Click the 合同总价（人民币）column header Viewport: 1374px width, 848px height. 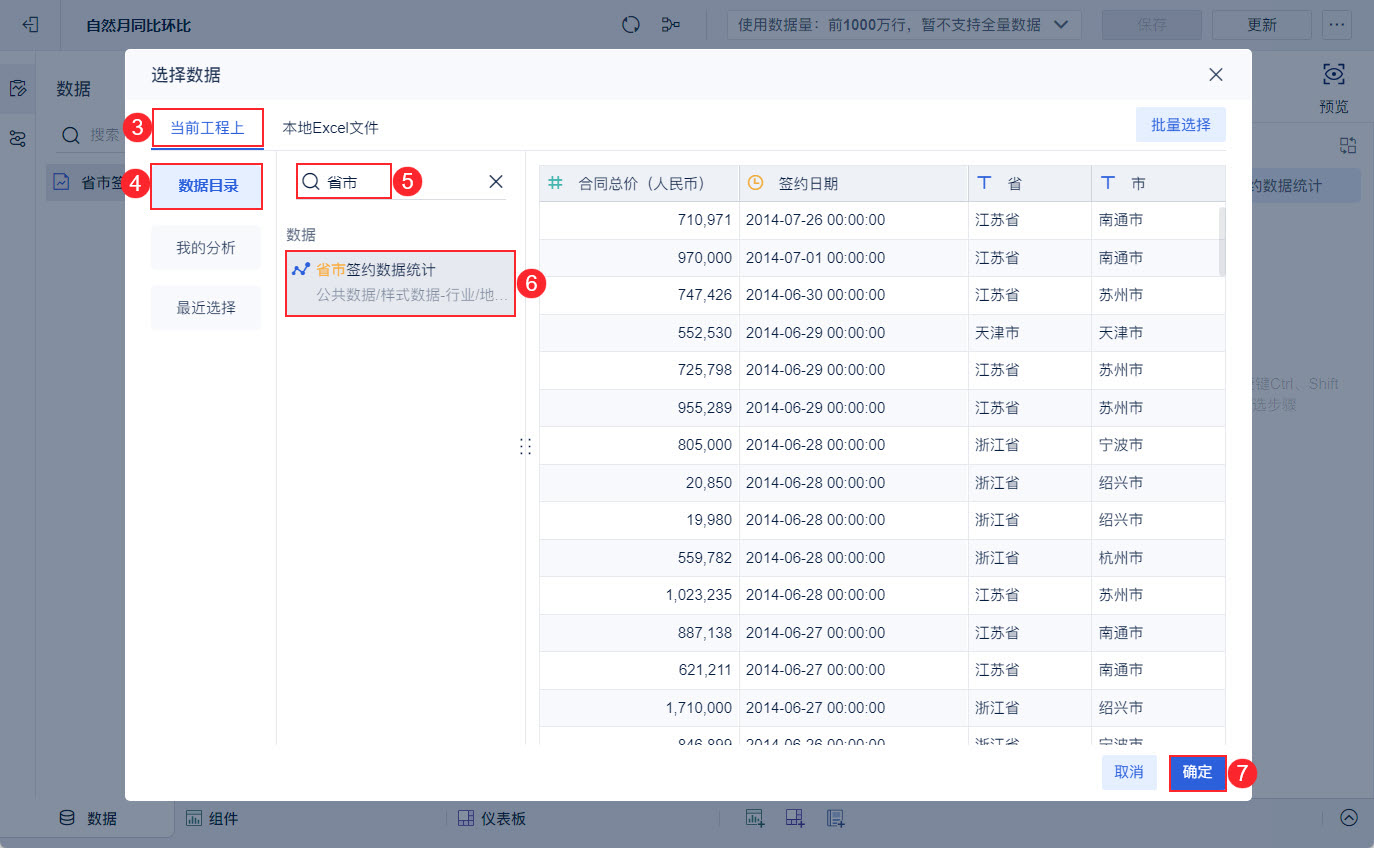[x=640, y=183]
